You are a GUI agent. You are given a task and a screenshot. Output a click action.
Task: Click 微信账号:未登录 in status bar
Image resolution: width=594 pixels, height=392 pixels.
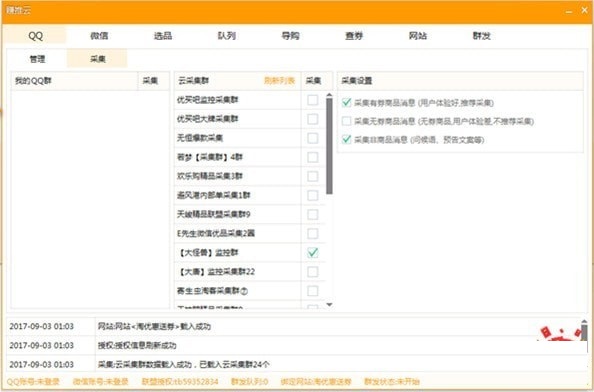click(x=100, y=381)
